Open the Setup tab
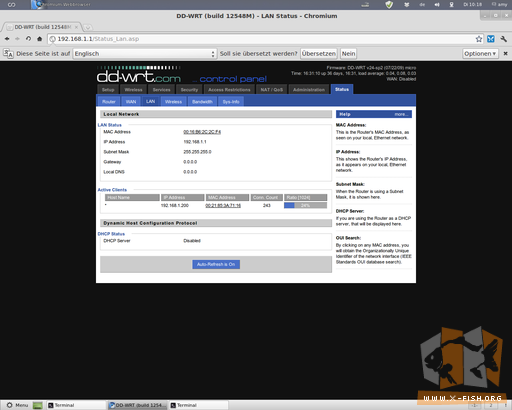The image size is (512, 410). (108, 90)
